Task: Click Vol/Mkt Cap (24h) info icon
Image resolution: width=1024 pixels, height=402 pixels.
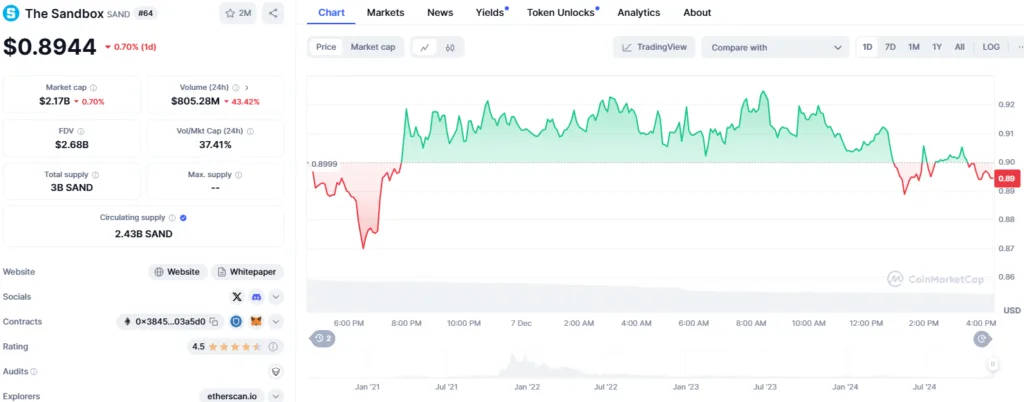Action: click(251, 131)
